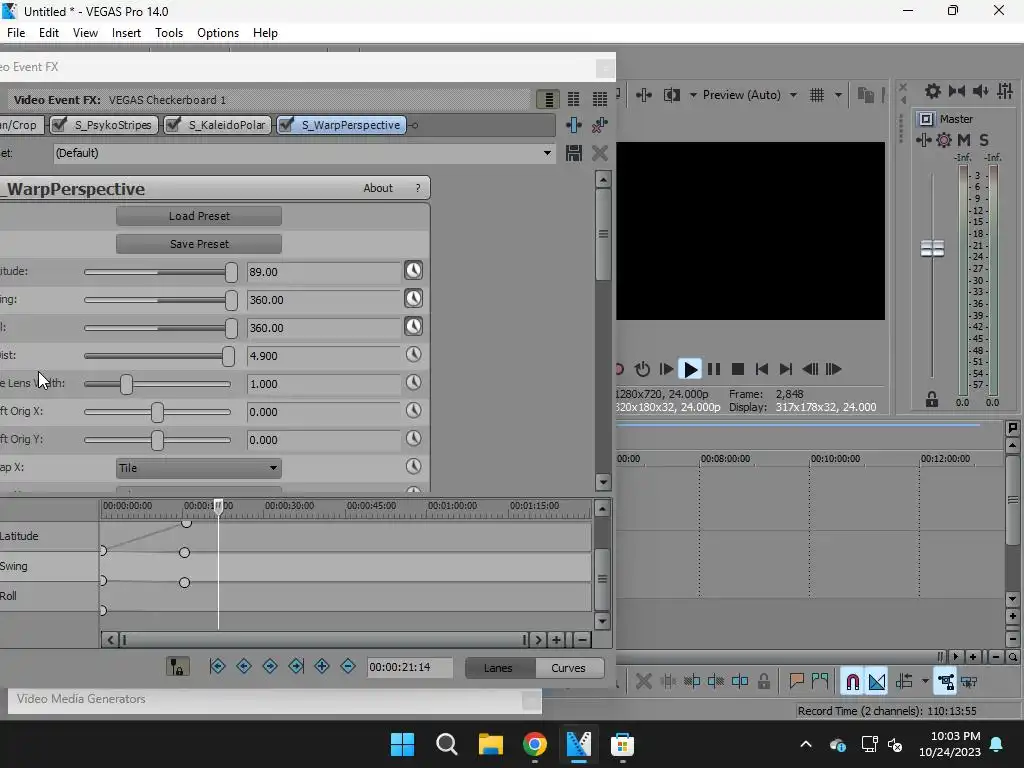
Task: Click the Master volume fader
Action: [932, 248]
